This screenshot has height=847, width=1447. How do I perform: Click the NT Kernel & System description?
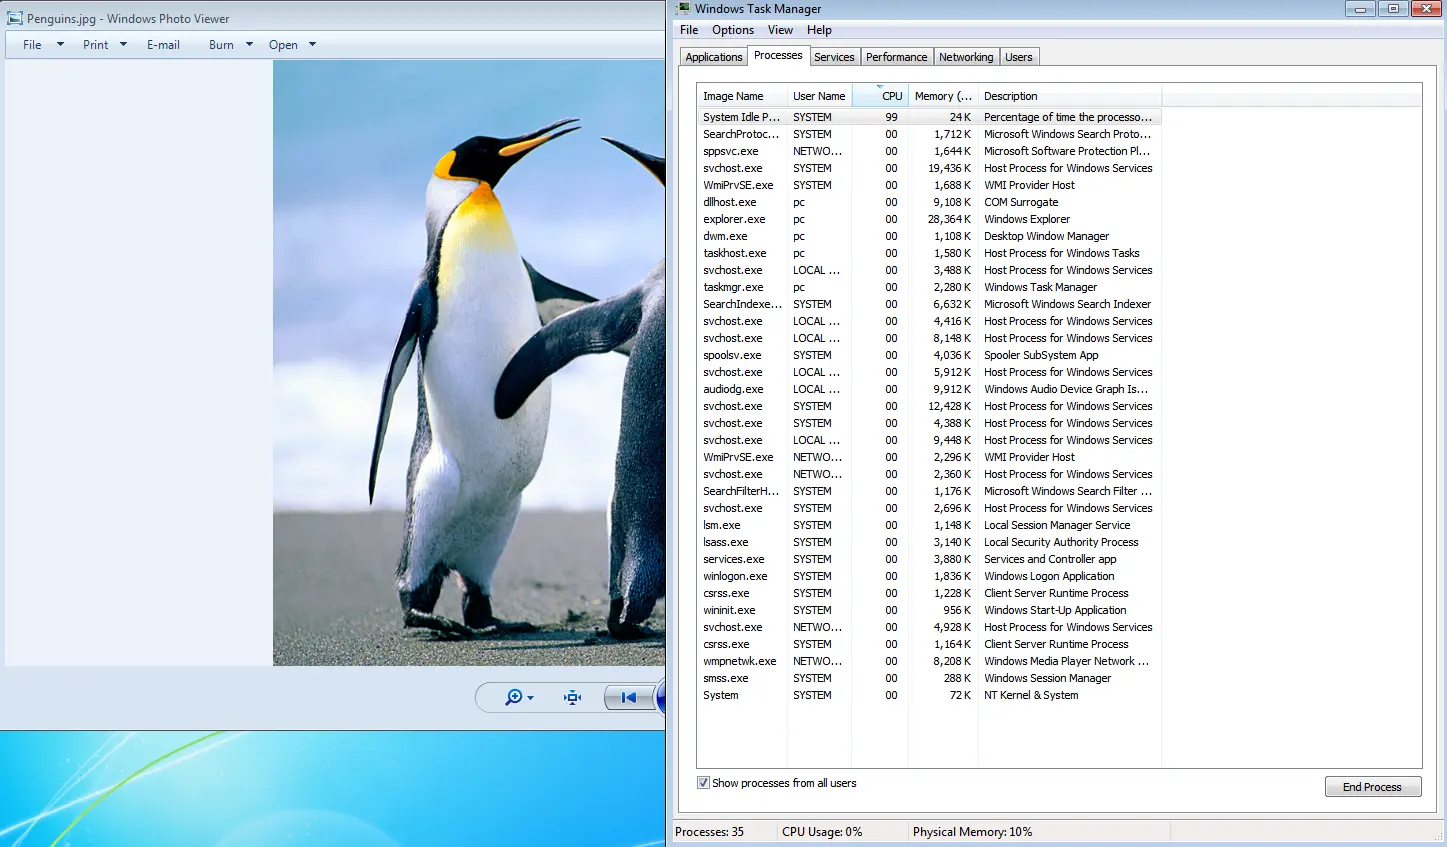[1031, 695]
